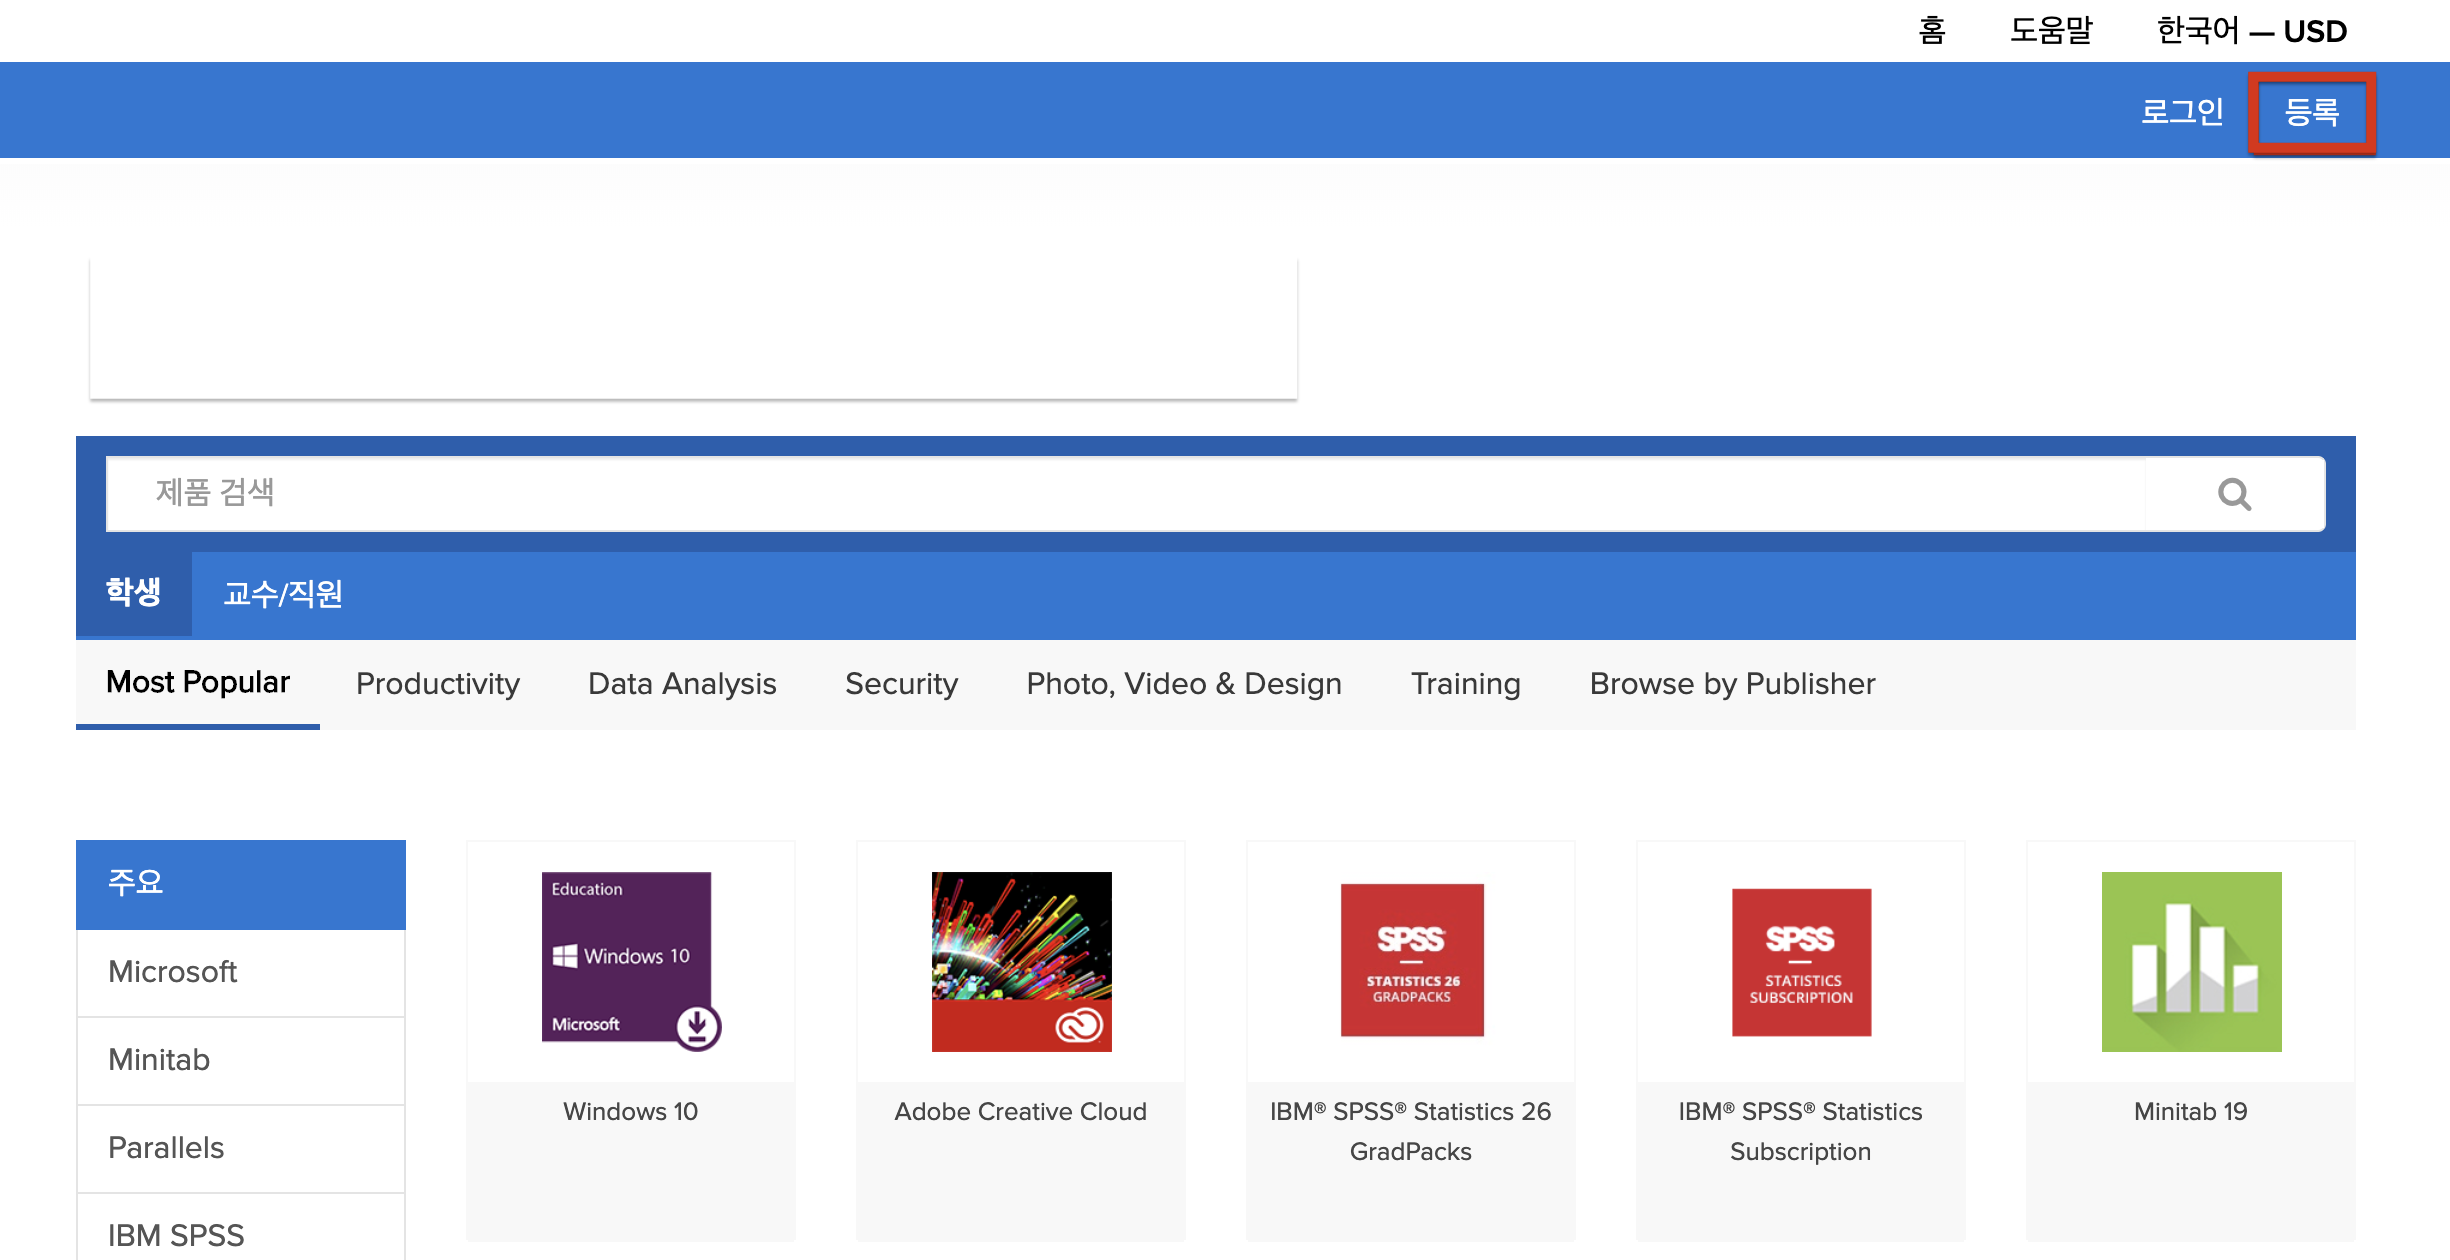Click the 로그인 login link
Screen dimensions: 2450x1260
click(2182, 112)
